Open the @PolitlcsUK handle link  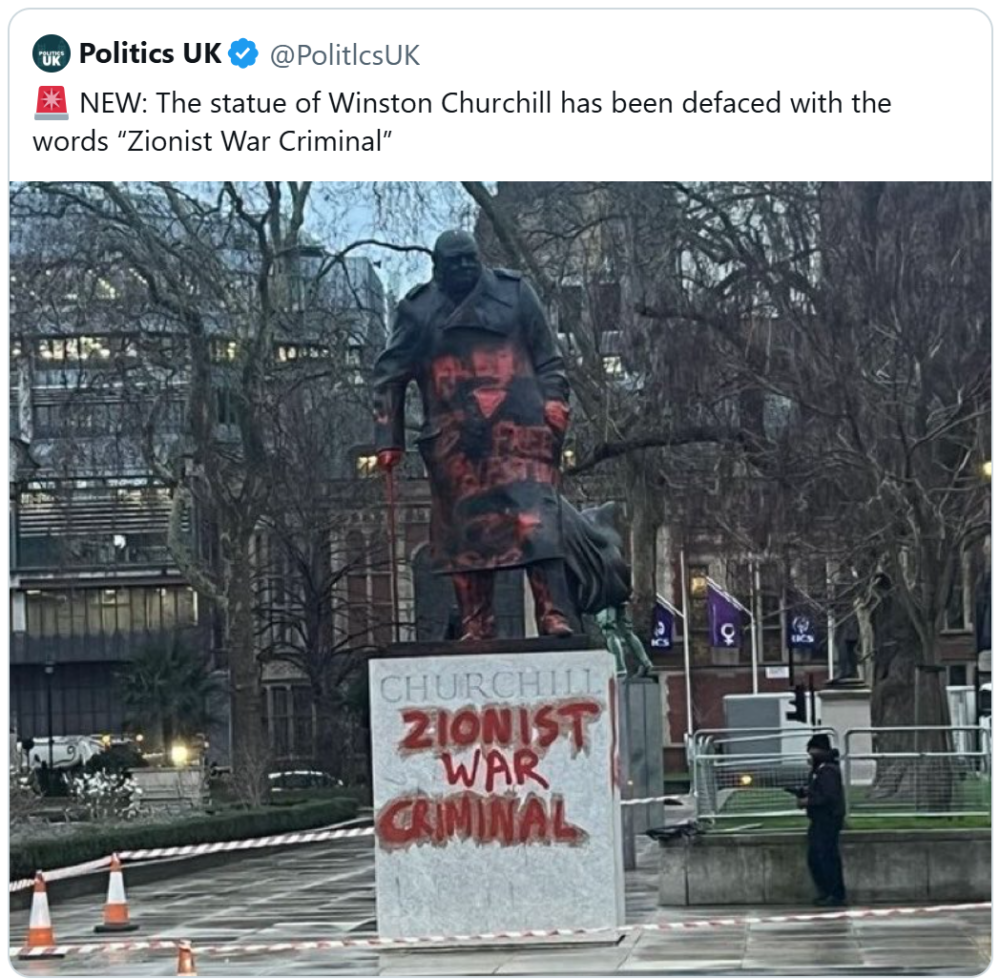pyautogui.click(x=345, y=55)
